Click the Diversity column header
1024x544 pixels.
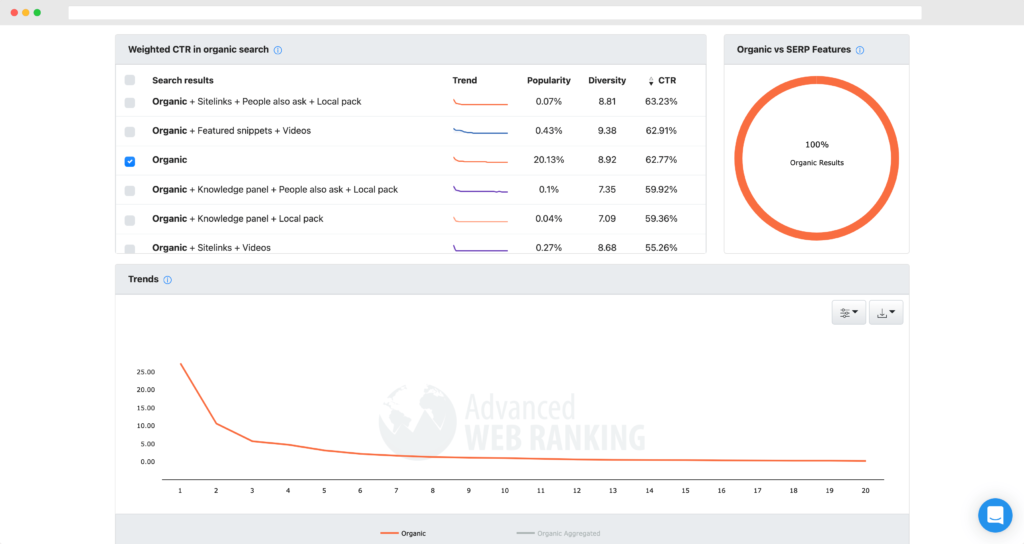point(607,80)
